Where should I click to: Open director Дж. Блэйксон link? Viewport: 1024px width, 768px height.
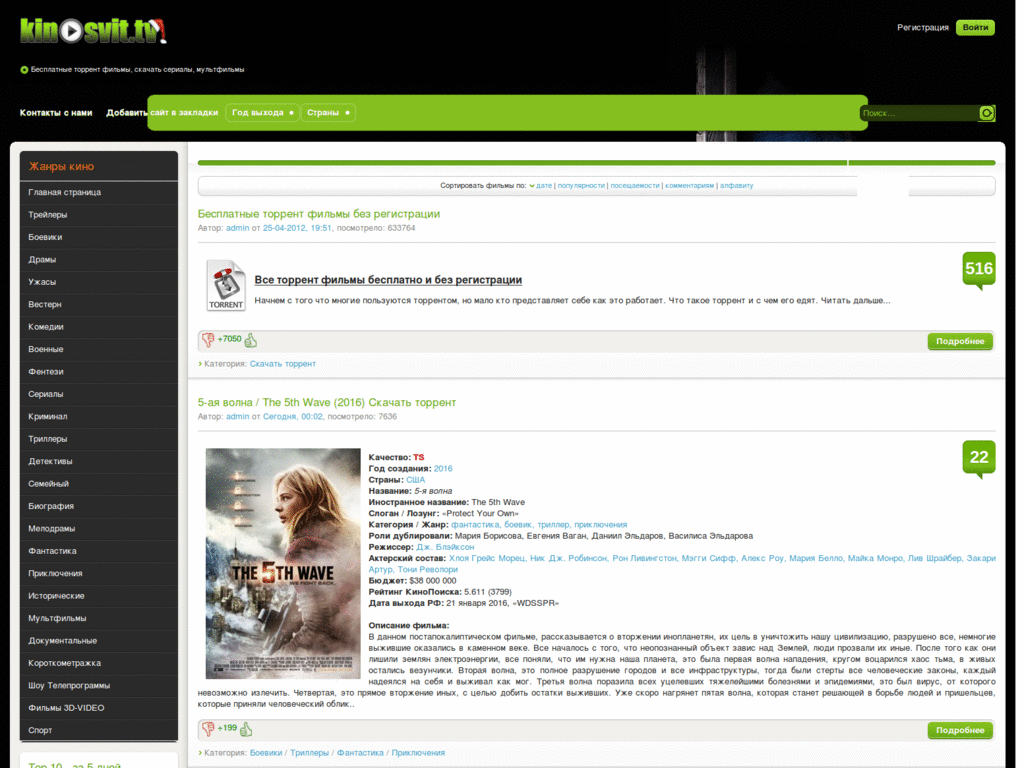445,547
